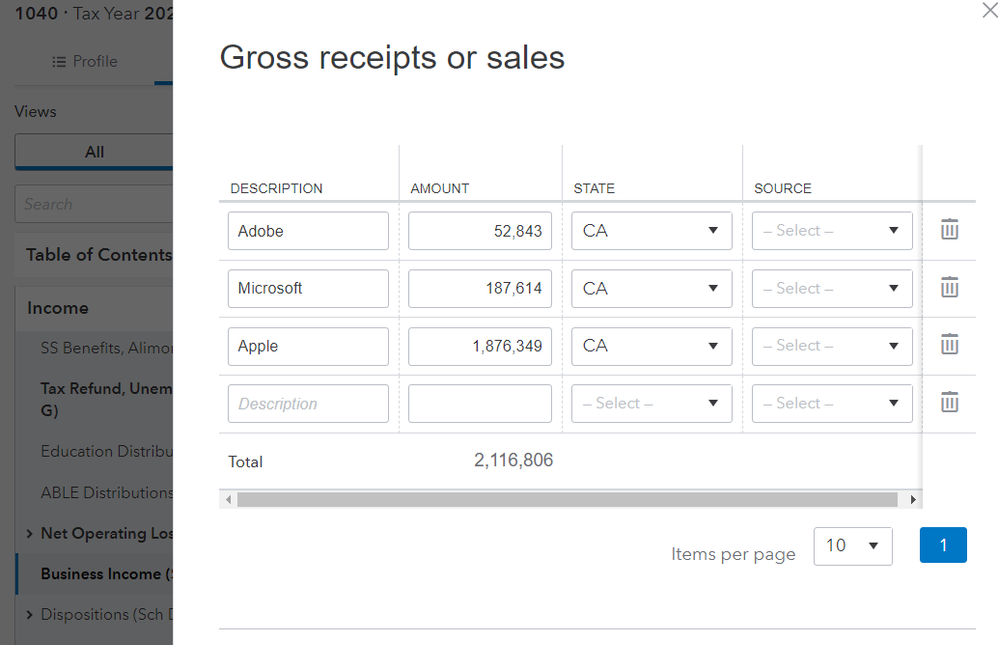This screenshot has width=998, height=645.
Task: Edit the Apple amount field
Action: click(480, 346)
